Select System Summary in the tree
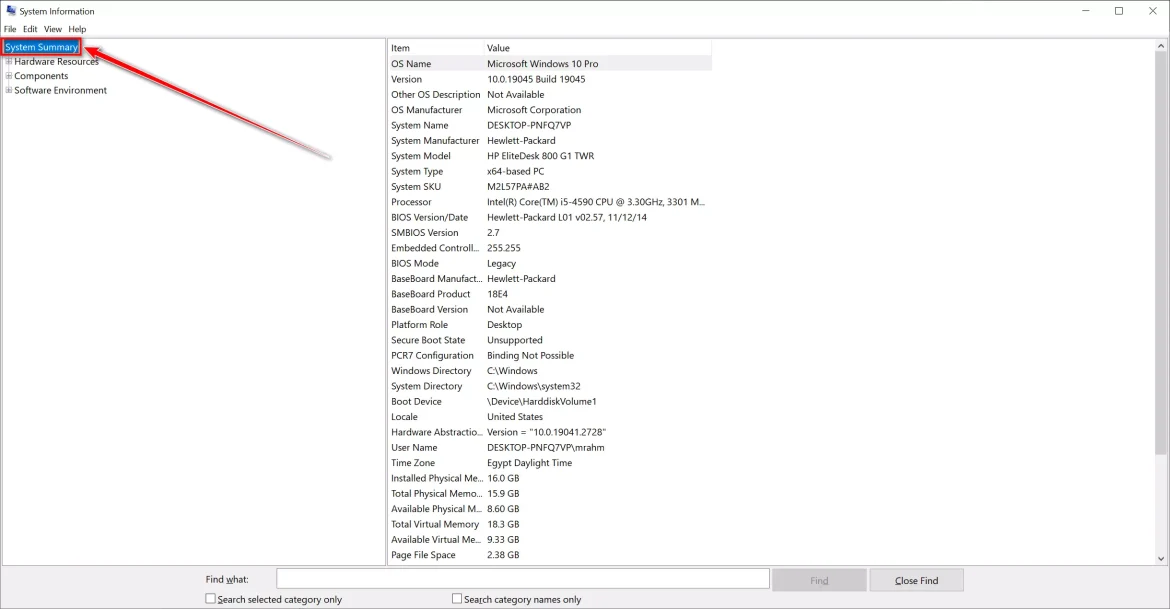1170x609 pixels. (41, 47)
